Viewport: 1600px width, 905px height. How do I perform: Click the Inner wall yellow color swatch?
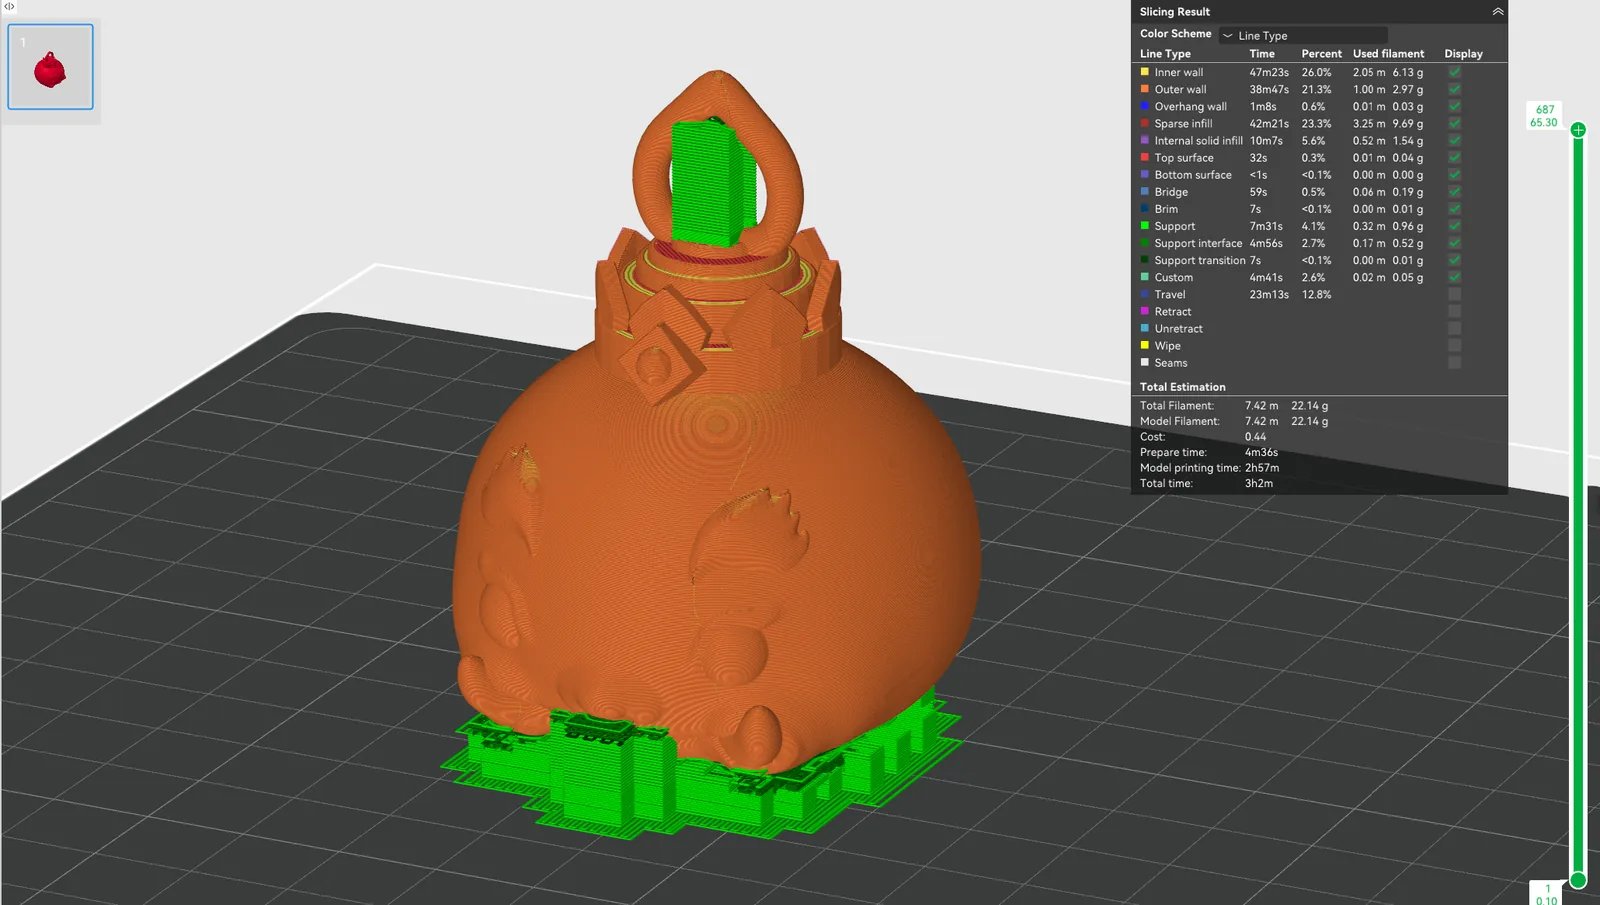[x=1145, y=72]
